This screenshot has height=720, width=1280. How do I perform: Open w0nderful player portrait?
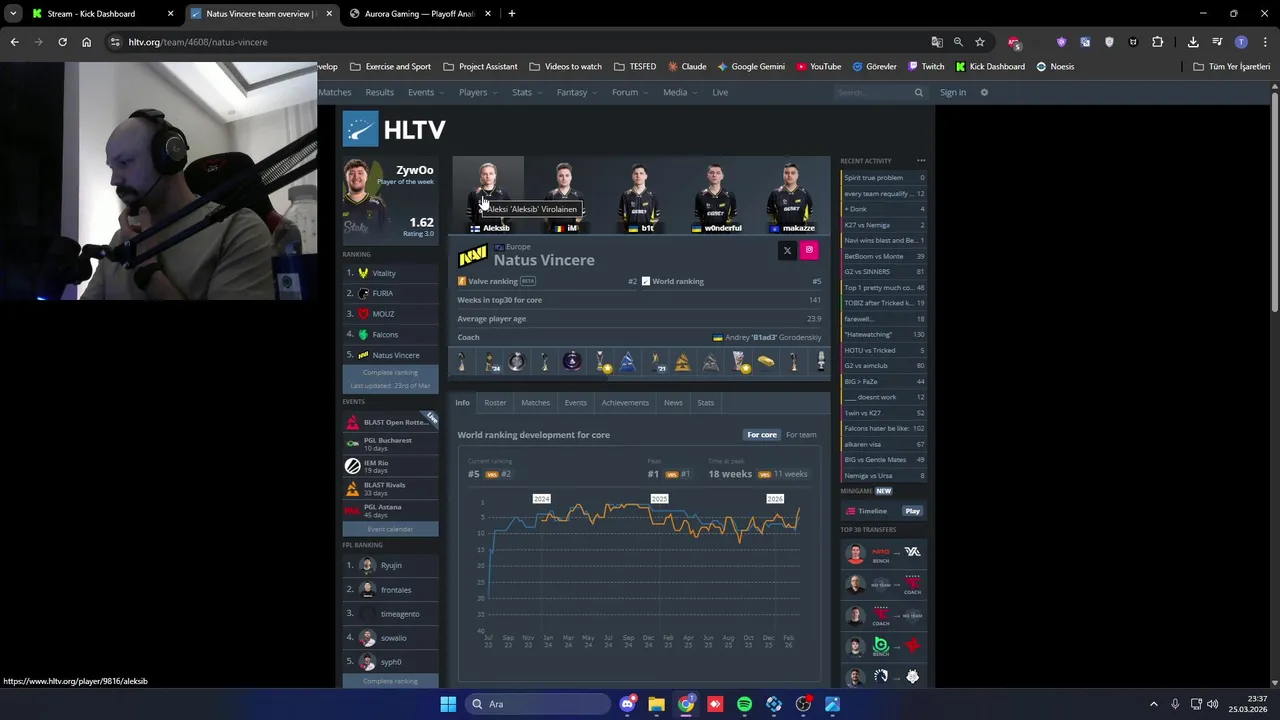click(x=716, y=197)
